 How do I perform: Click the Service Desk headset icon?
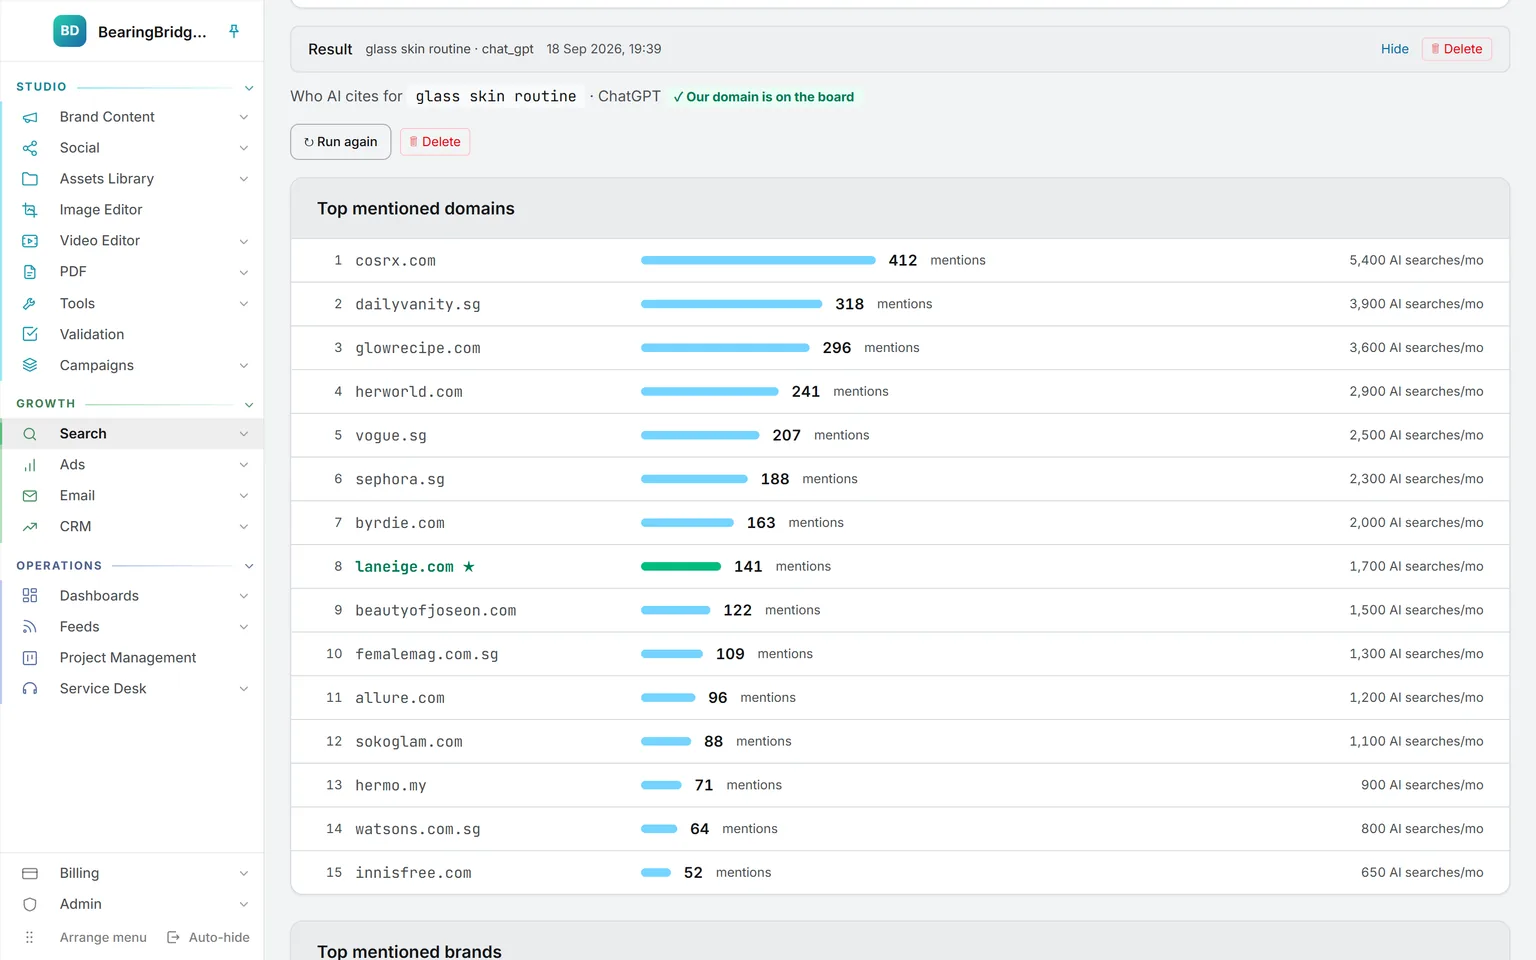click(30, 689)
